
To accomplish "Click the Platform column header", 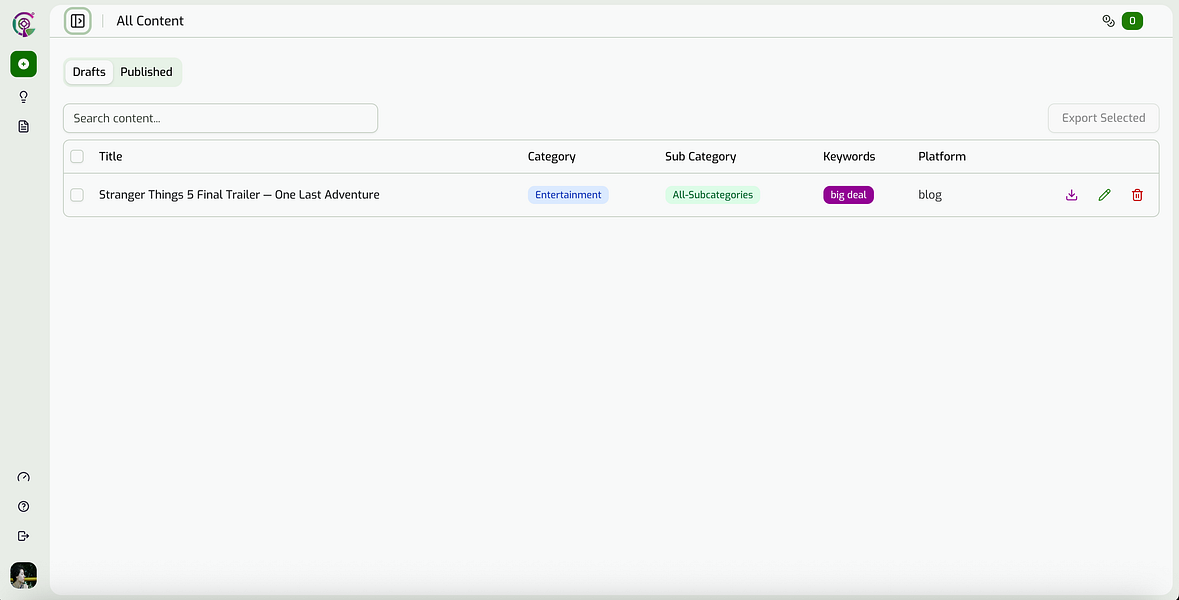I will pyautogui.click(x=941, y=156).
